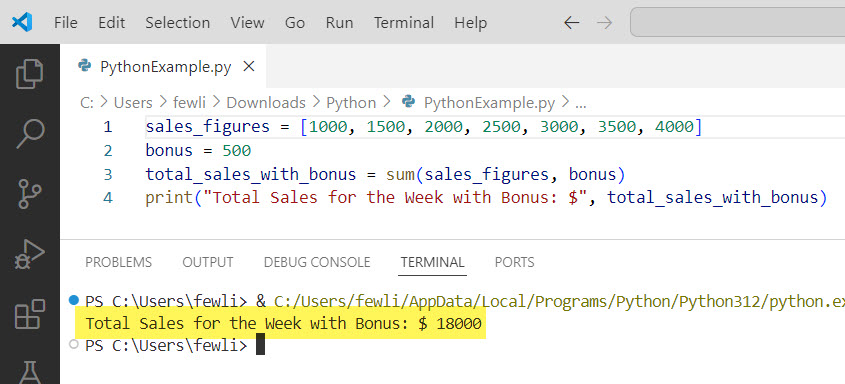This screenshot has height=384, width=845.
Task: Click the PythonExample.py breadcrumb segment
Action: (x=479, y=102)
